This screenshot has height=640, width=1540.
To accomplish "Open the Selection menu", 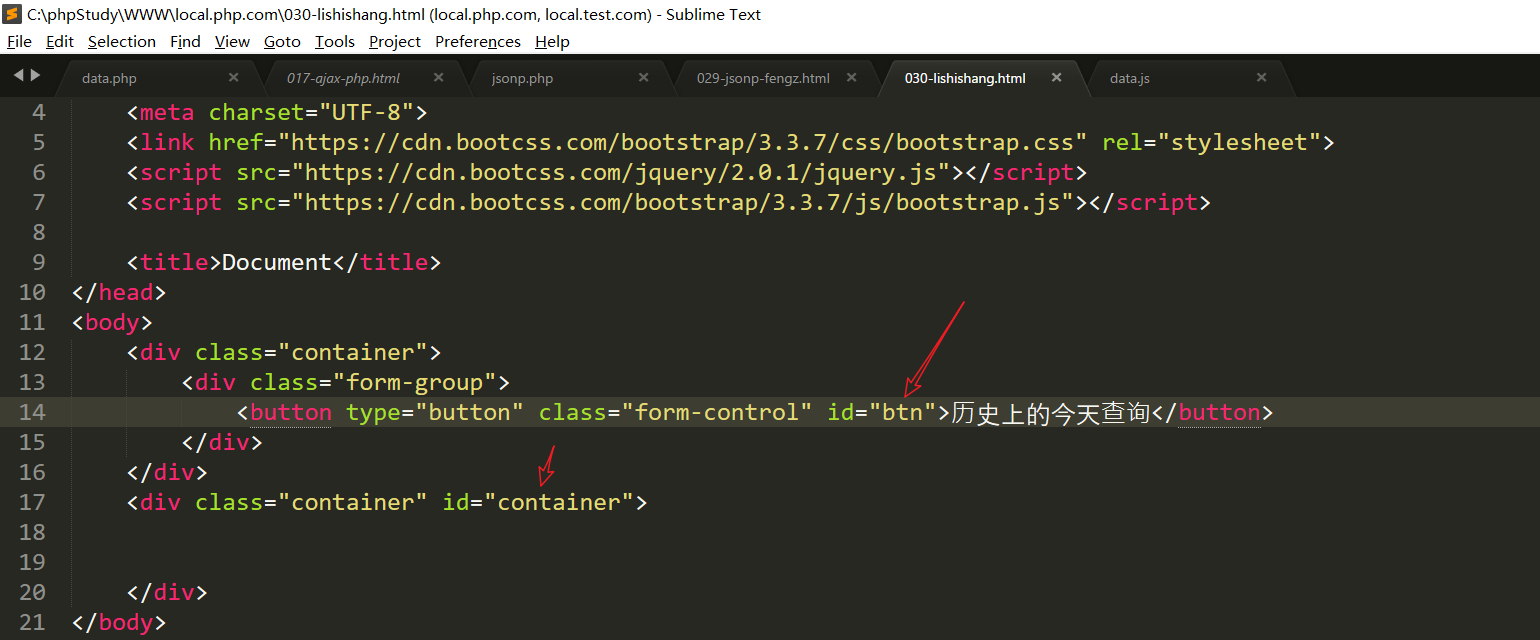I will [x=121, y=42].
